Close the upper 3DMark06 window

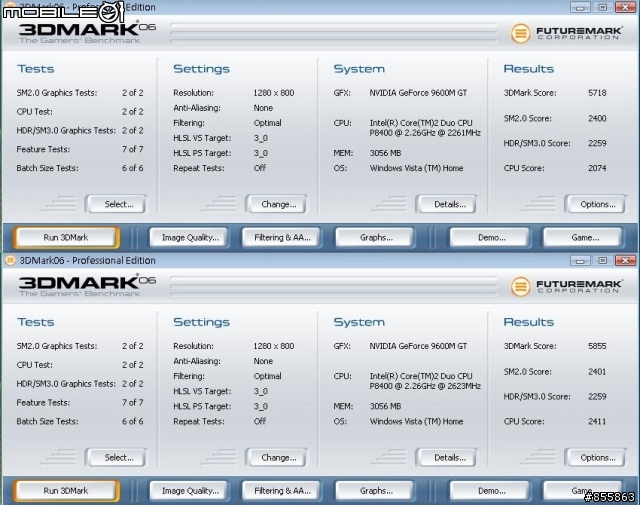(x=625, y=7)
